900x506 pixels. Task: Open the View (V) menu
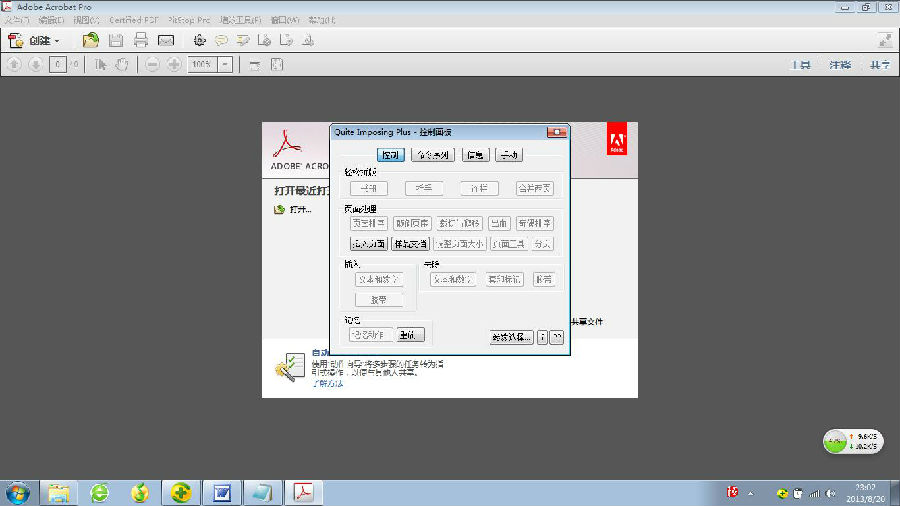click(86, 20)
